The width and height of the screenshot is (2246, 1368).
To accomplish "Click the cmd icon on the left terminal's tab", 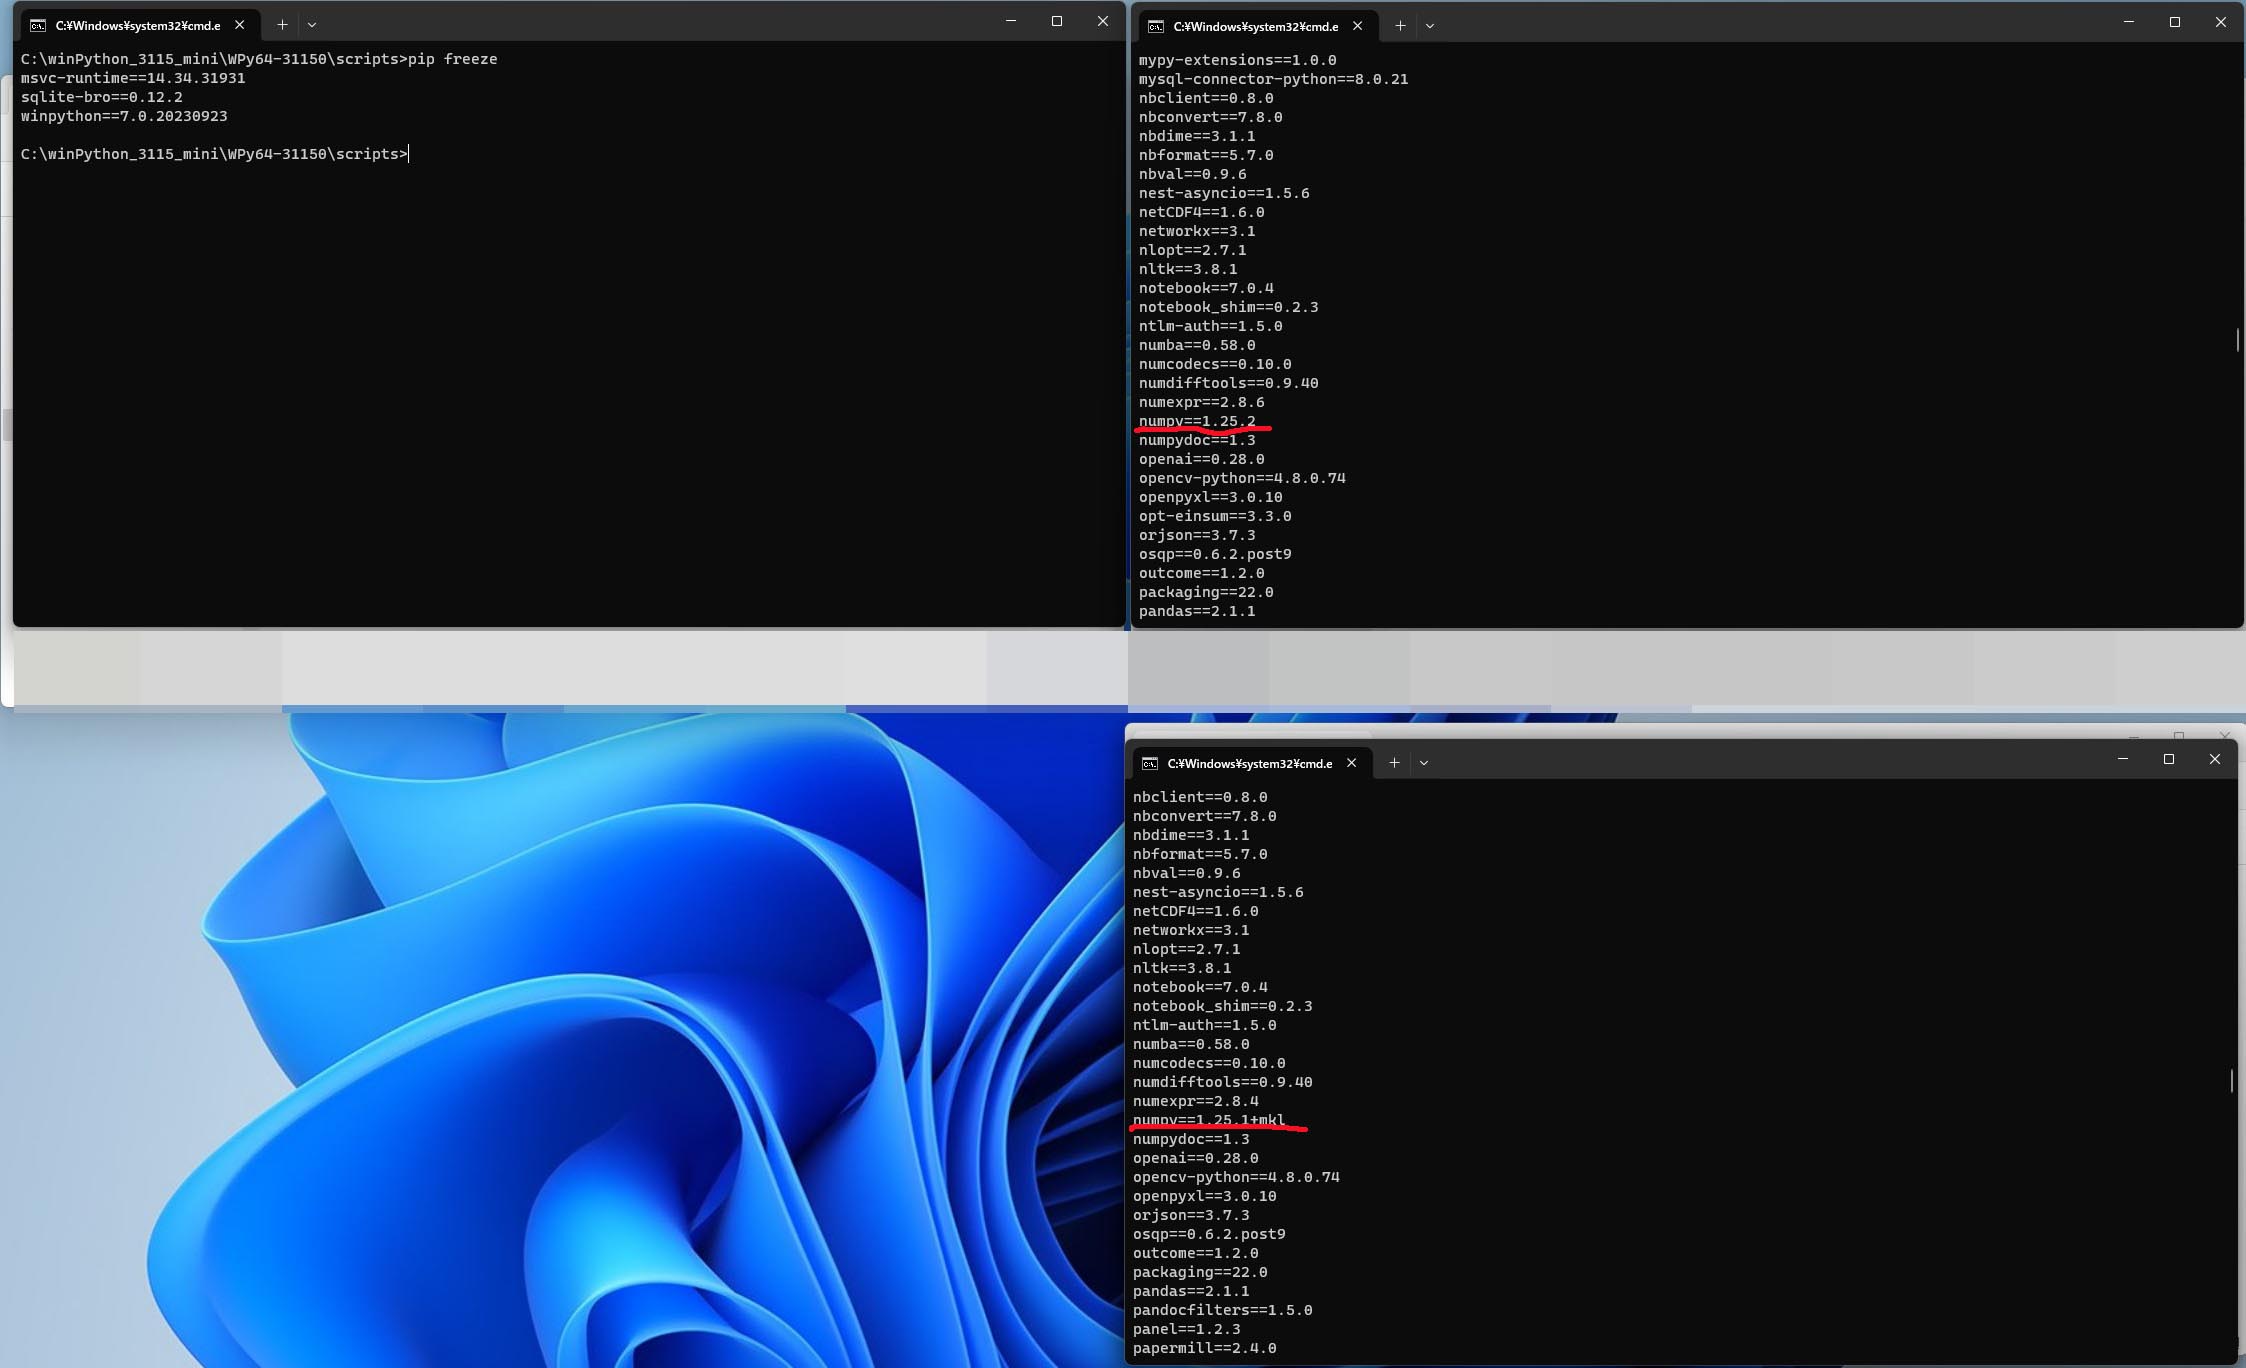I will coord(38,24).
